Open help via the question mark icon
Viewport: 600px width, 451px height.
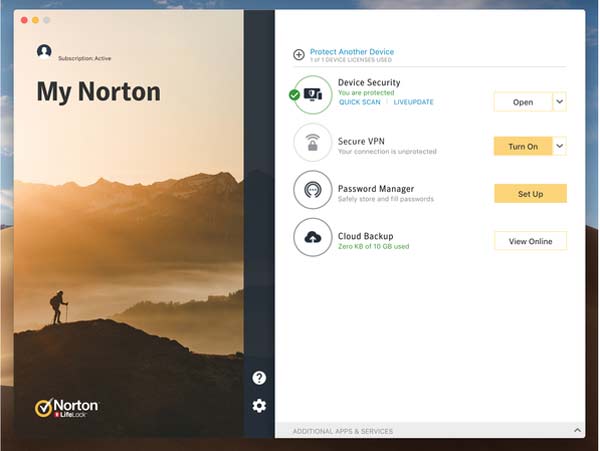coord(259,378)
